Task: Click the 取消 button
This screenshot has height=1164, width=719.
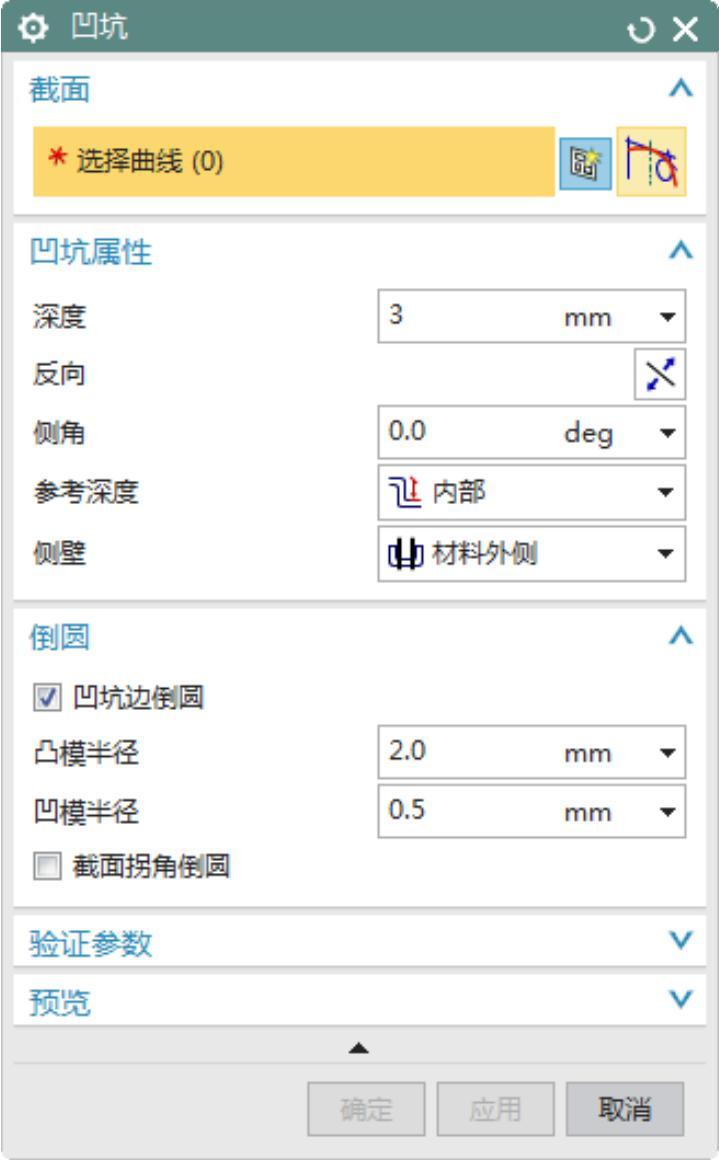Action: [x=624, y=1109]
